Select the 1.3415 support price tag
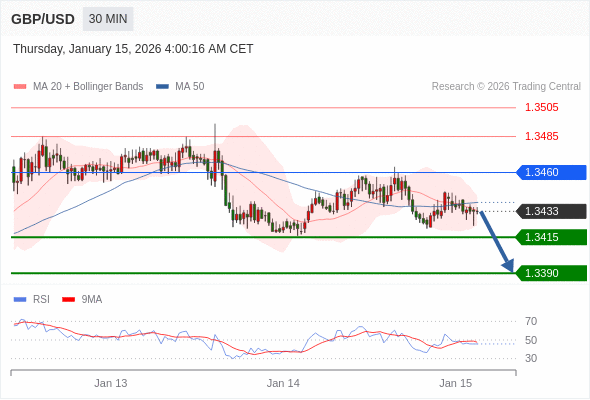Screen dimensions: 590x400 (x=552, y=237)
